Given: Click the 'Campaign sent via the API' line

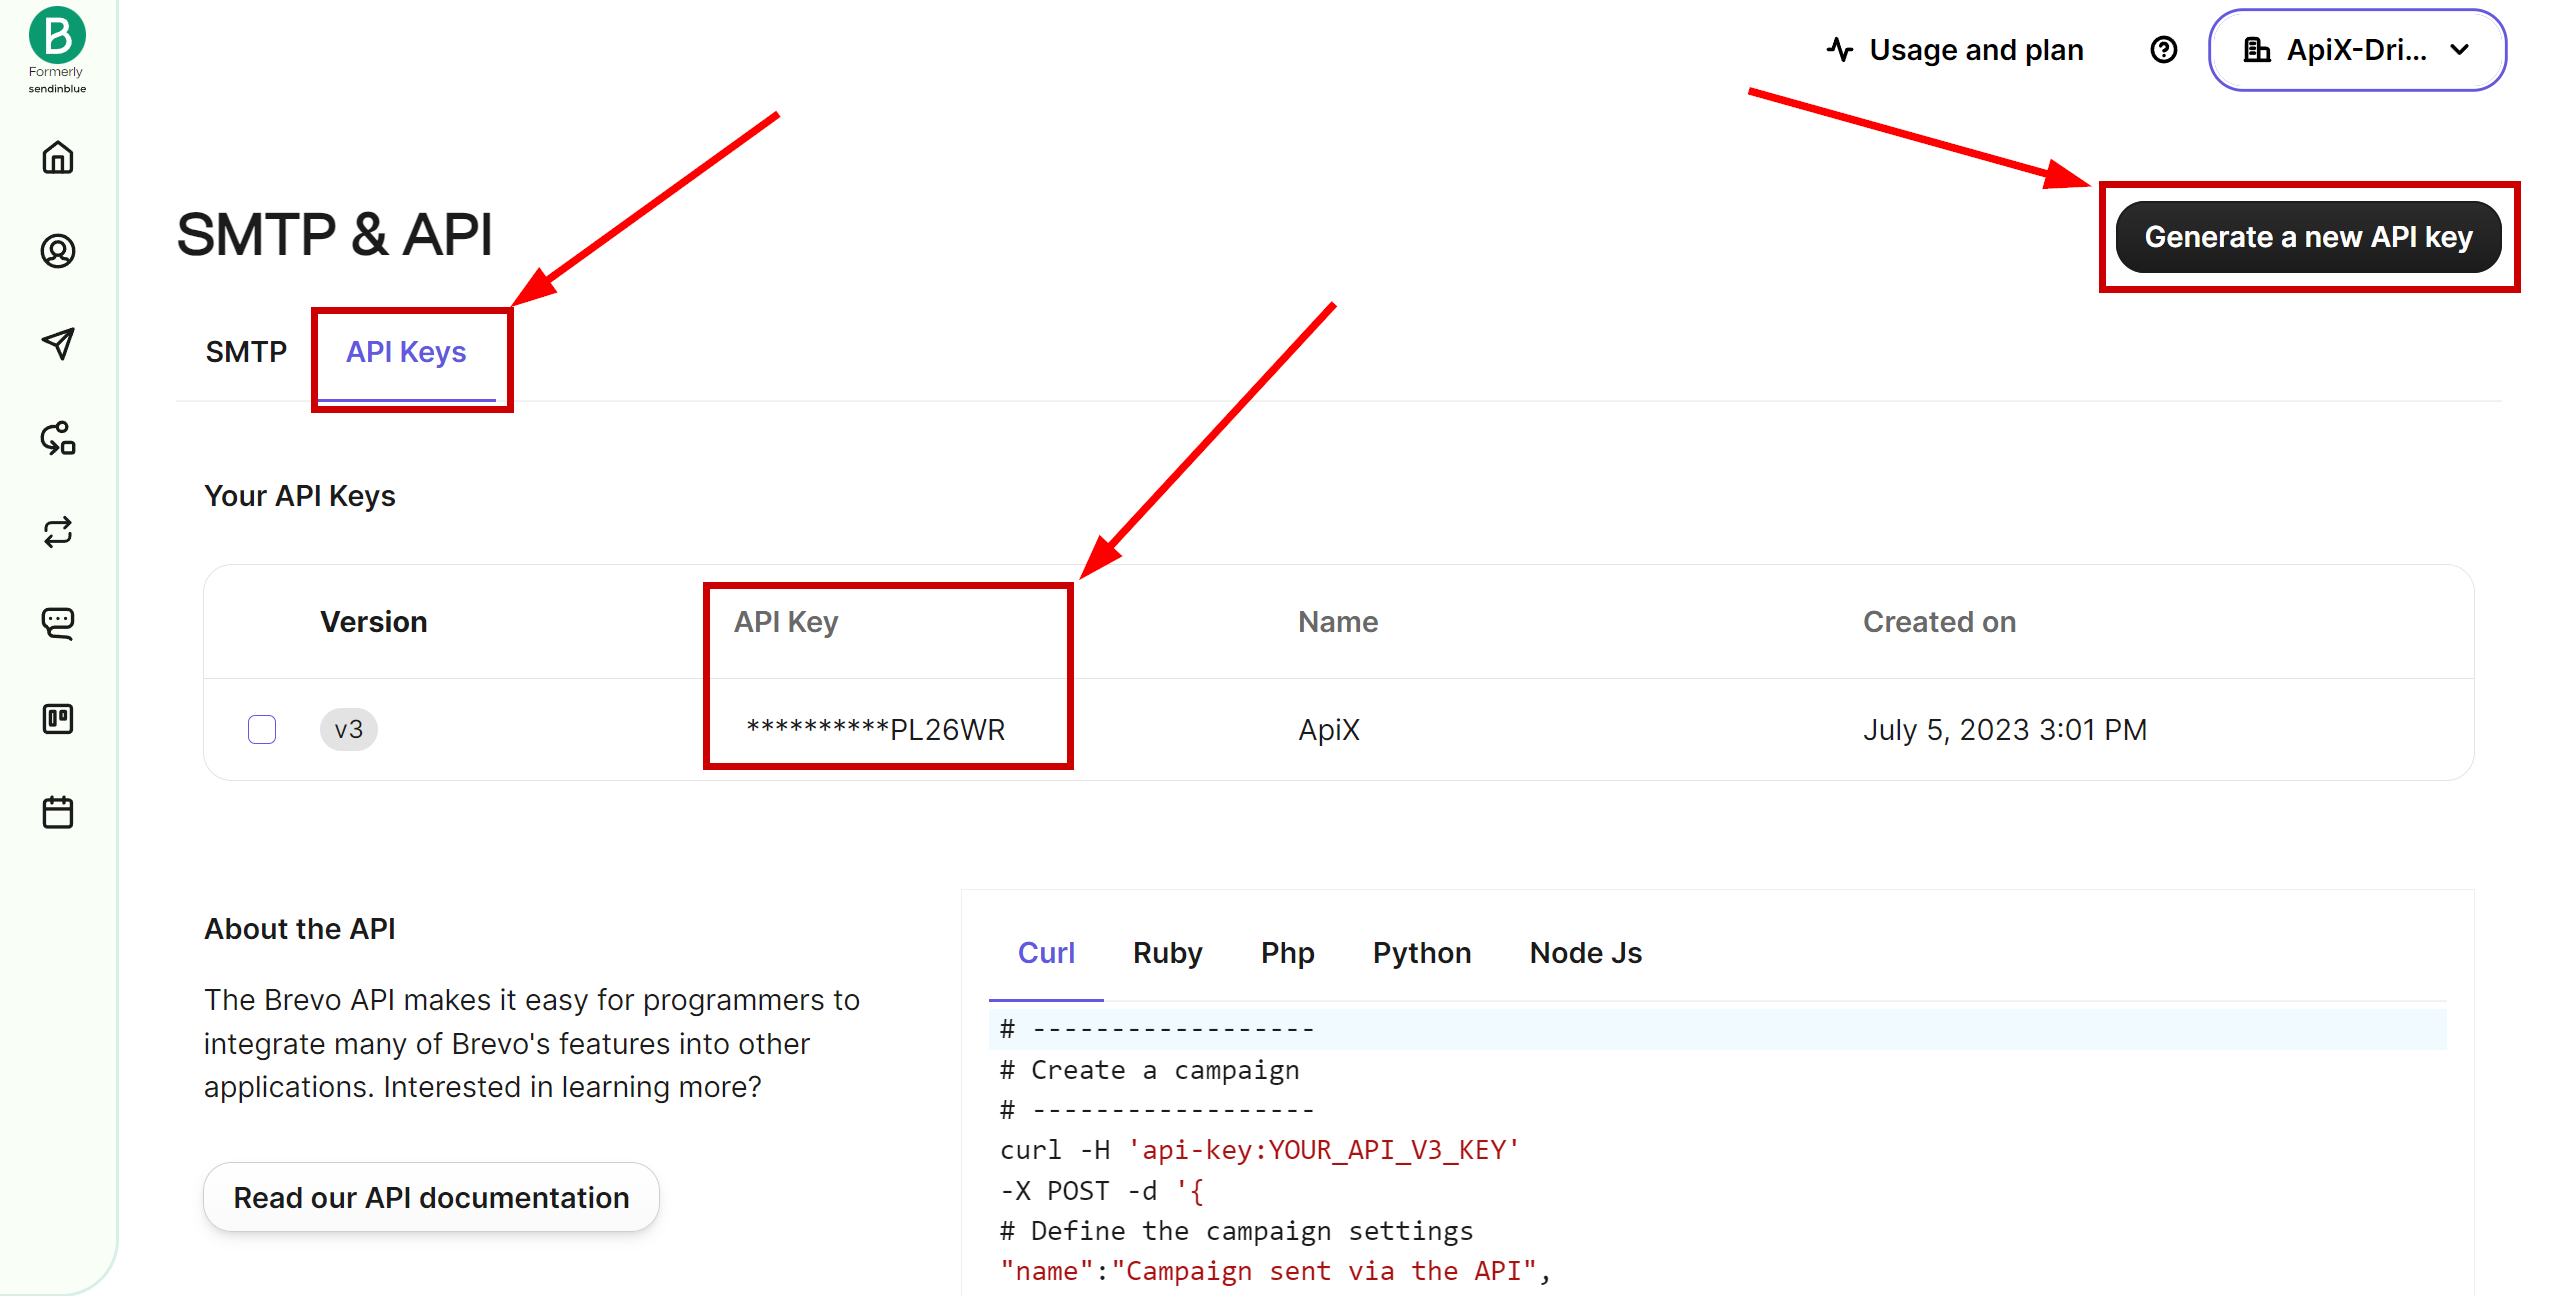Looking at the screenshot, I should coord(1275,1271).
